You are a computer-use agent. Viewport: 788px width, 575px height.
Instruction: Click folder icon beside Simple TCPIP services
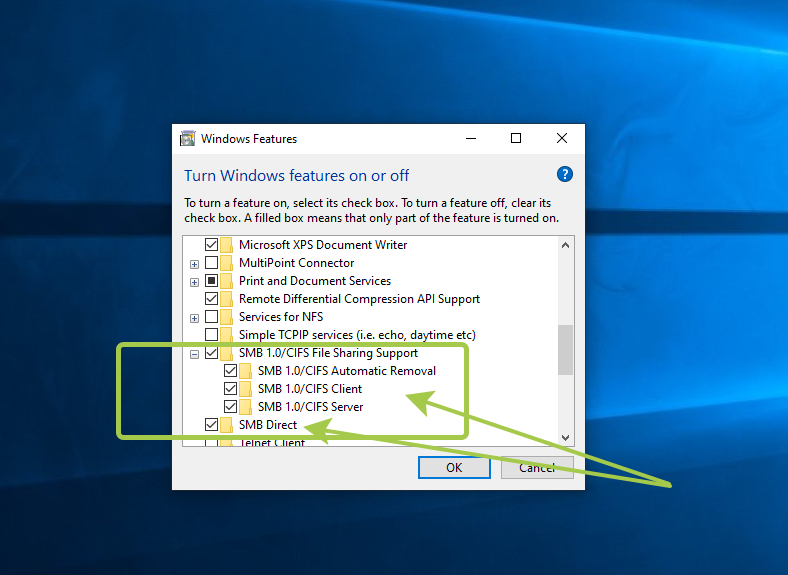click(x=227, y=335)
